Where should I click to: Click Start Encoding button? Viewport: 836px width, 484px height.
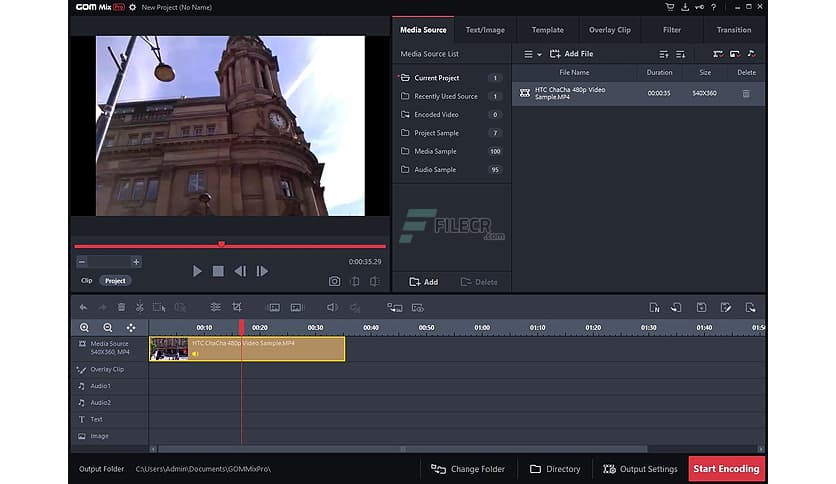[726, 469]
